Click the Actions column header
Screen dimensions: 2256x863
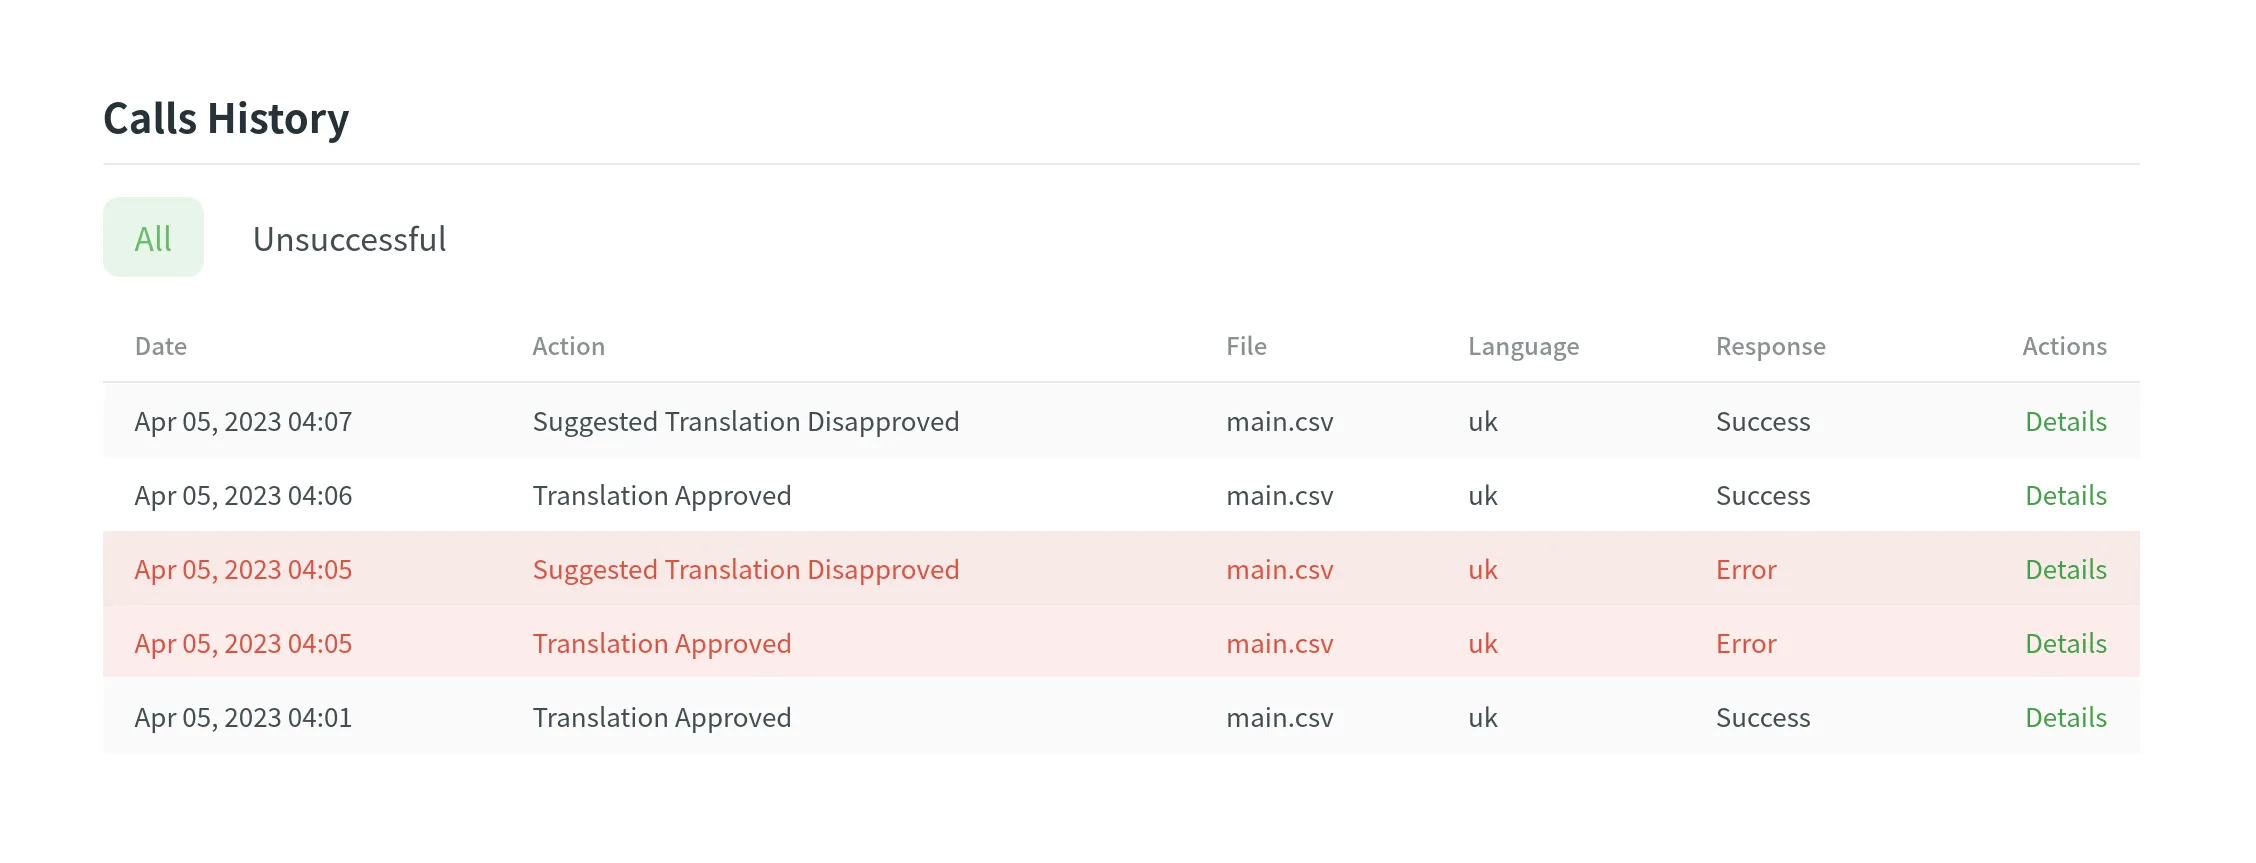(2064, 346)
